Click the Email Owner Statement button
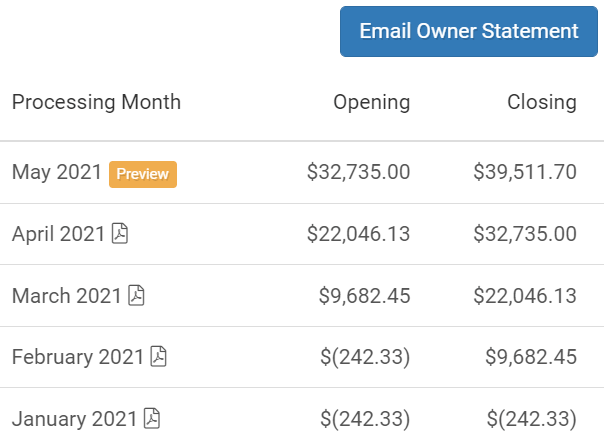This screenshot has height=436, width=604. 469,32
